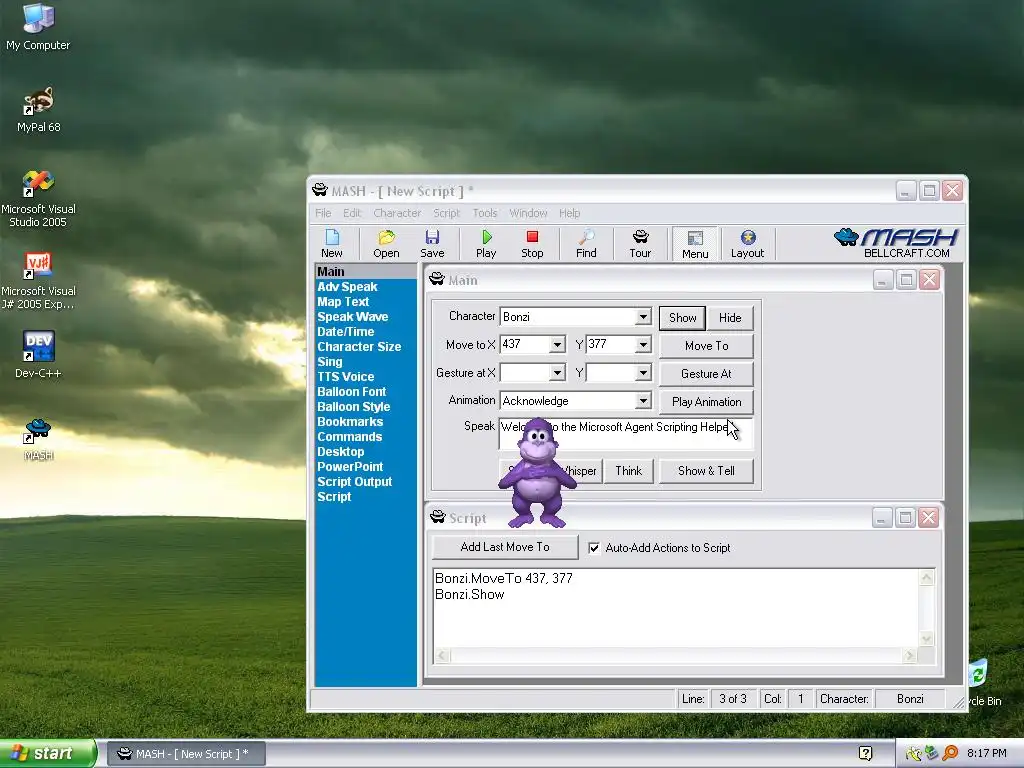Select TTS Voice in sidebar
Image resolution: width=1024 pixels, height=768 pixels.
pos(345,377)
